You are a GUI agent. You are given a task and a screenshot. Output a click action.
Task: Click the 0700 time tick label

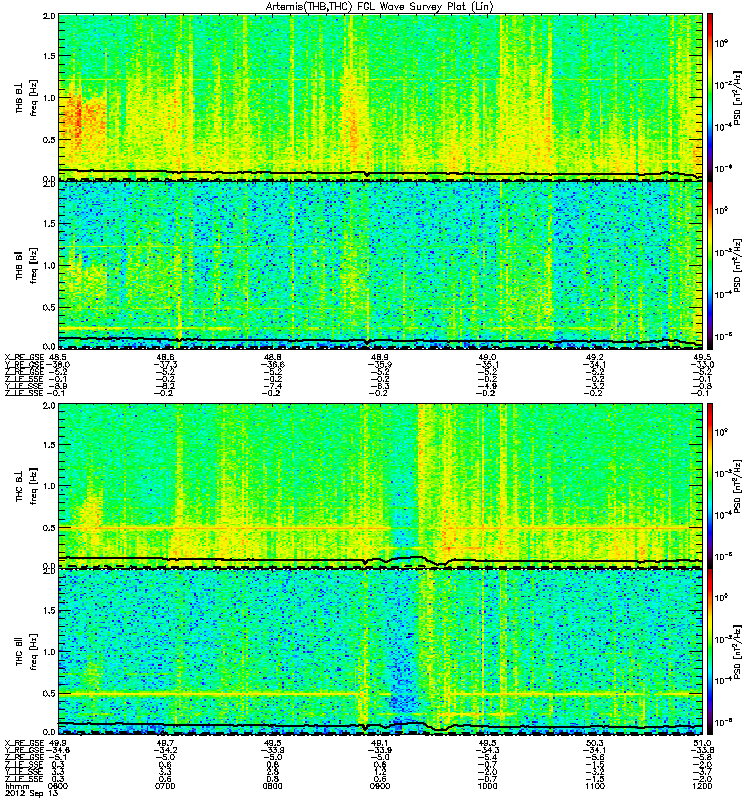[165, 786]
